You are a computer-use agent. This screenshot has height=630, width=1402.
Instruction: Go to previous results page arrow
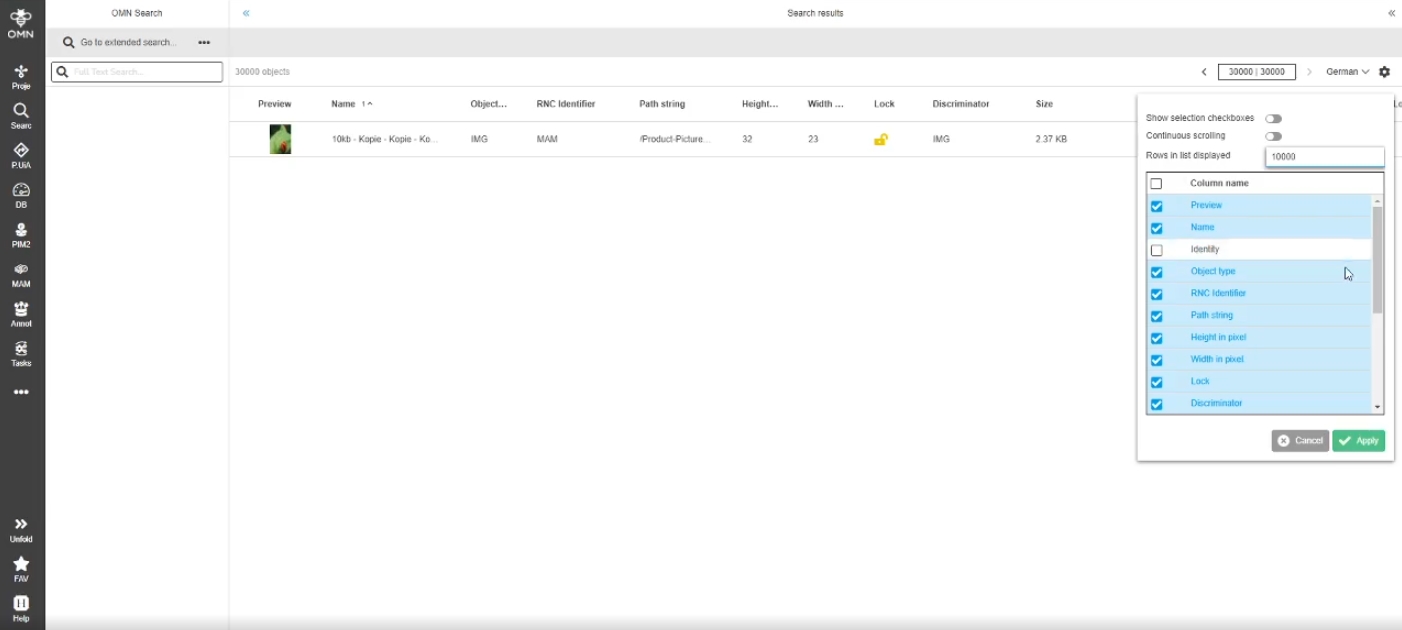click(x=1204, y=72)
